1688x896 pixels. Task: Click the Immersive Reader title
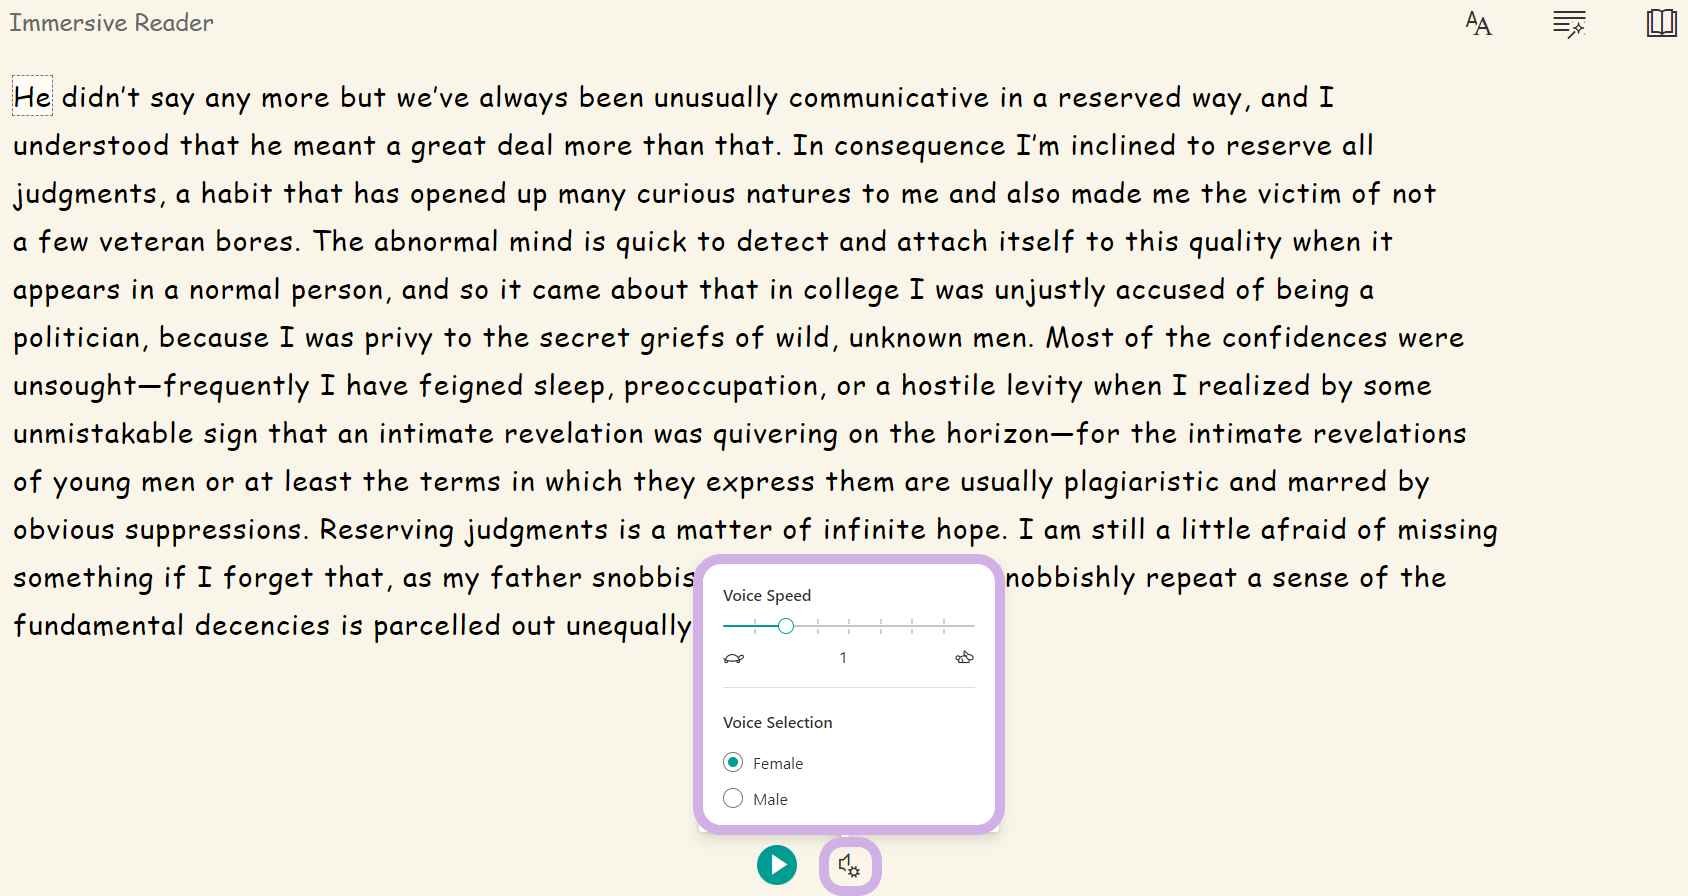coord(111,22)
